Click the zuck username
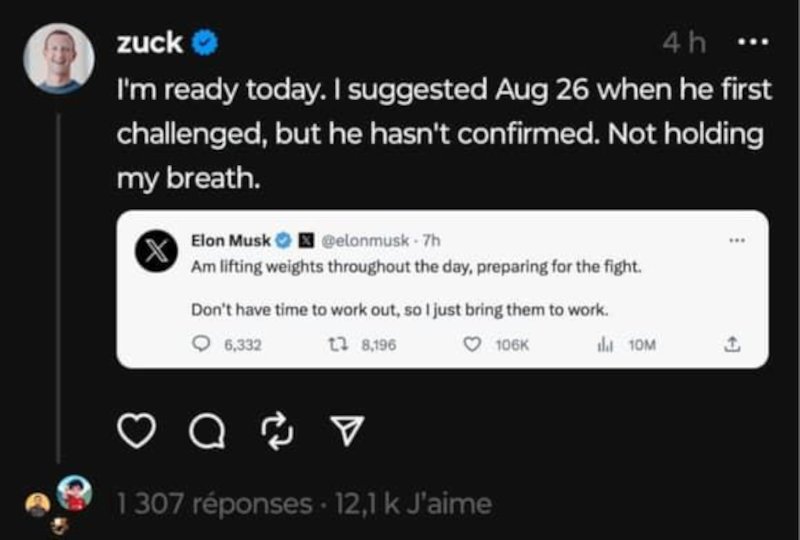 pyautogui.click(x=149, y=42)
